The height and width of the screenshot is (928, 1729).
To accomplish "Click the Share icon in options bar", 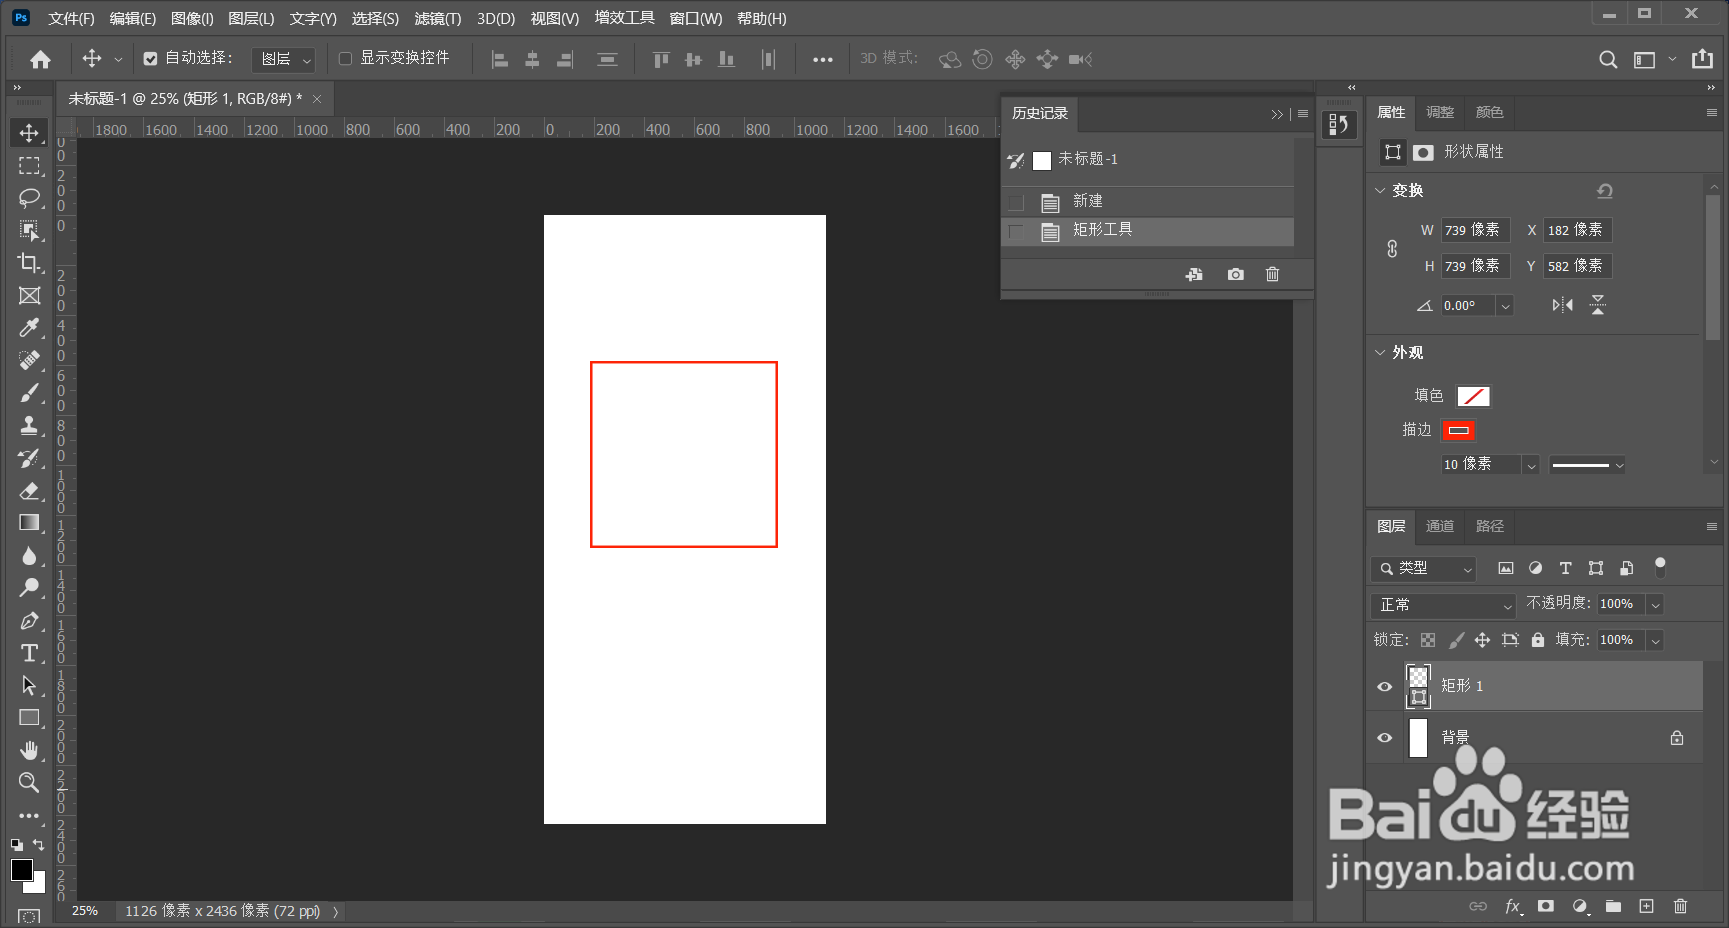I will pos(1702,59).
